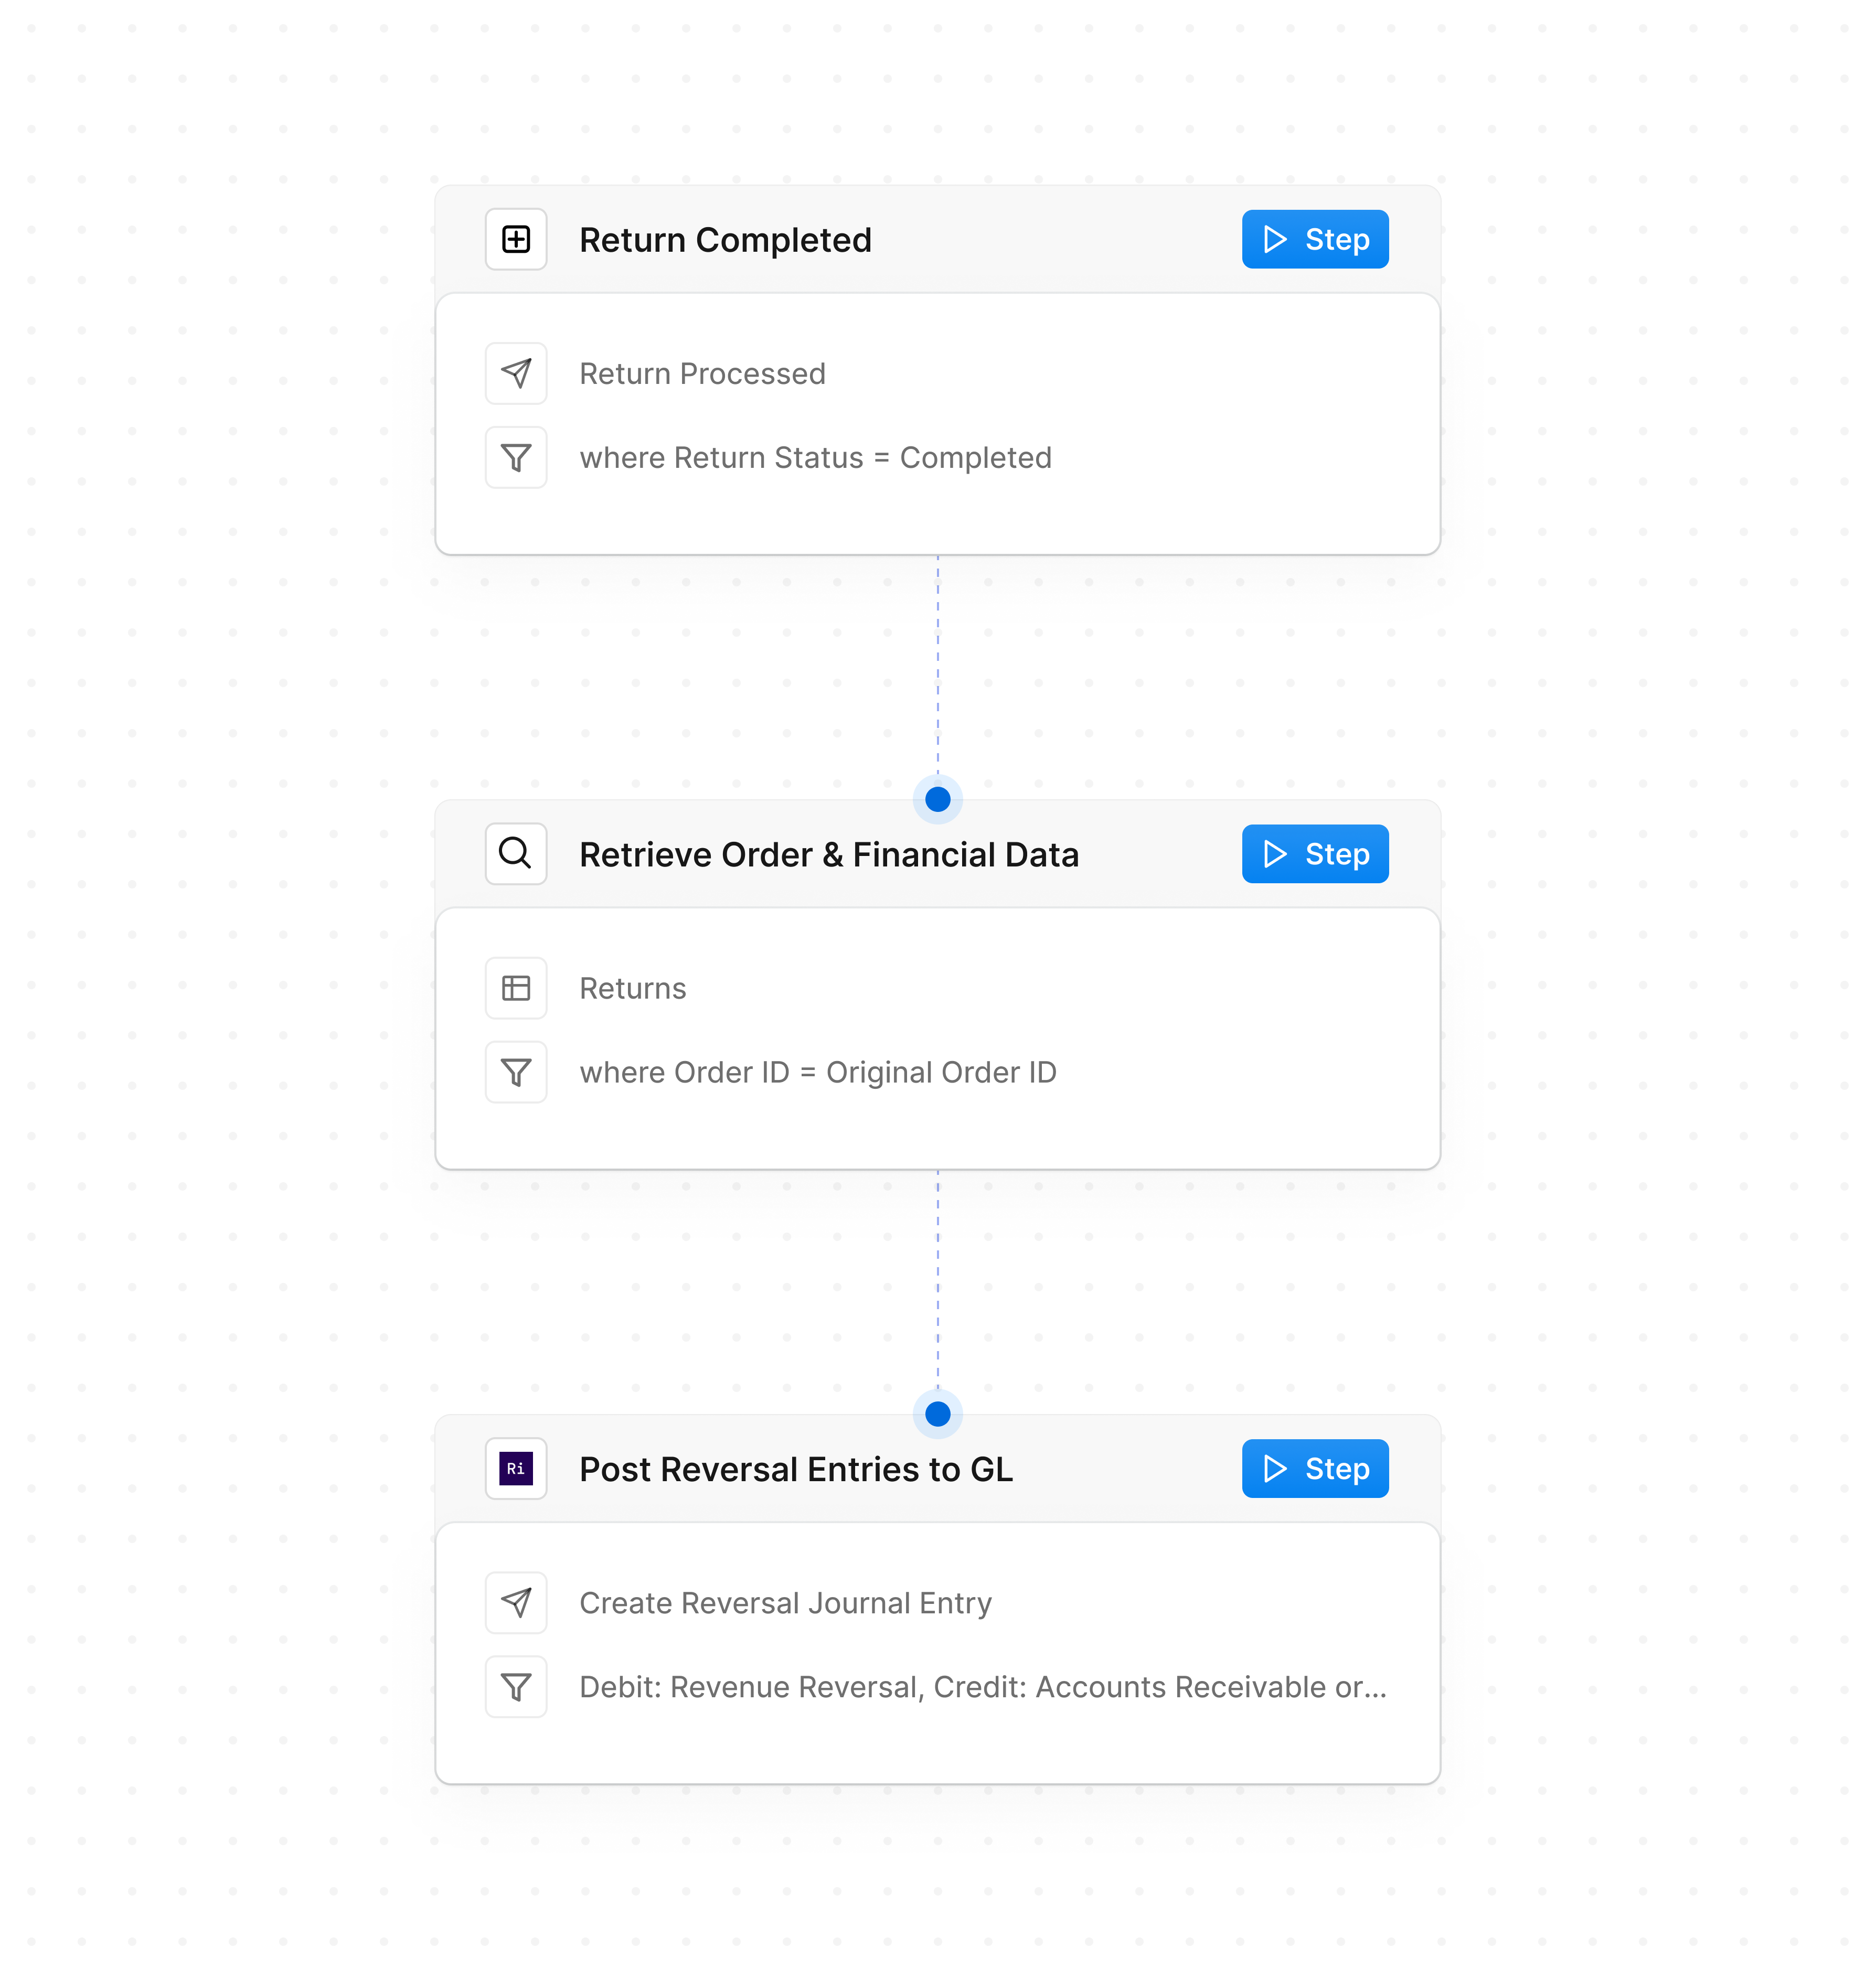1876x1970 pixels.
Task: Click the plus icon on Return Completed node
Action: tap(515, 239)
